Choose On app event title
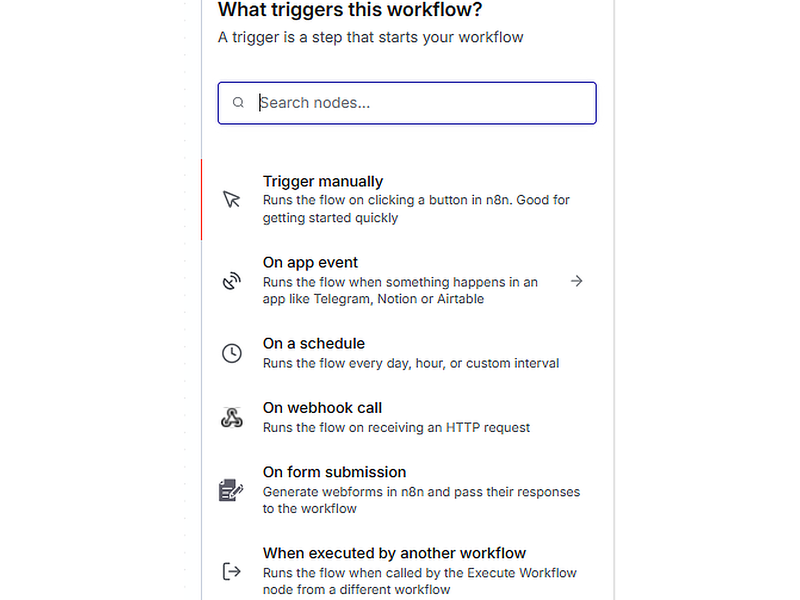Image resolution: width=800 pixels, height=600 pixels. 310,262
